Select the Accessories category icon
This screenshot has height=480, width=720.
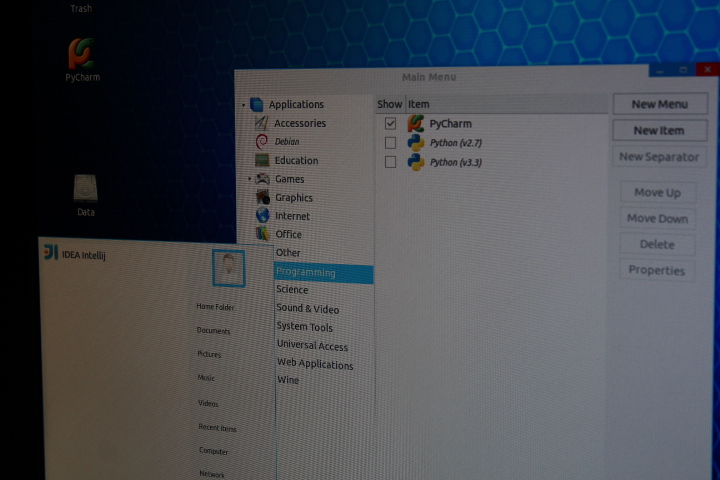261,123
